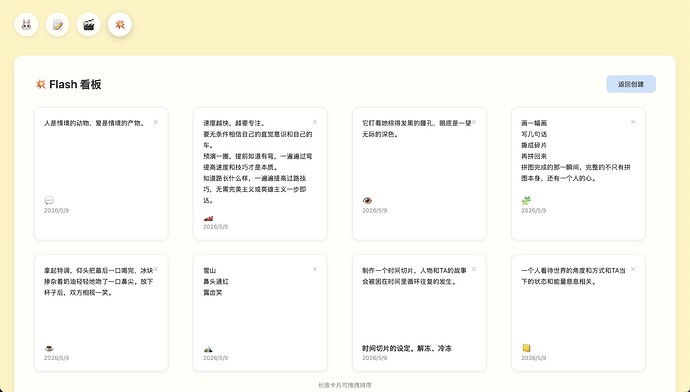
Task: Delete the card starting 拿起特调
Action: point(156,269)
